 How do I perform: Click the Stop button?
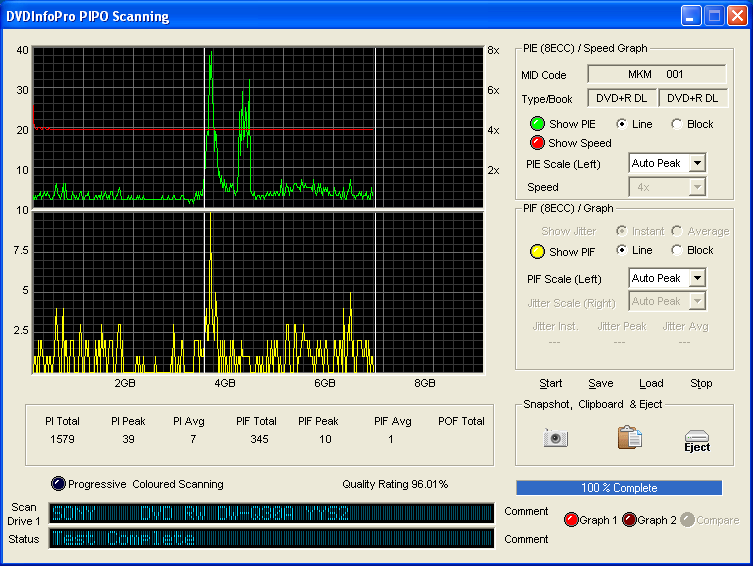click(701, 383)
